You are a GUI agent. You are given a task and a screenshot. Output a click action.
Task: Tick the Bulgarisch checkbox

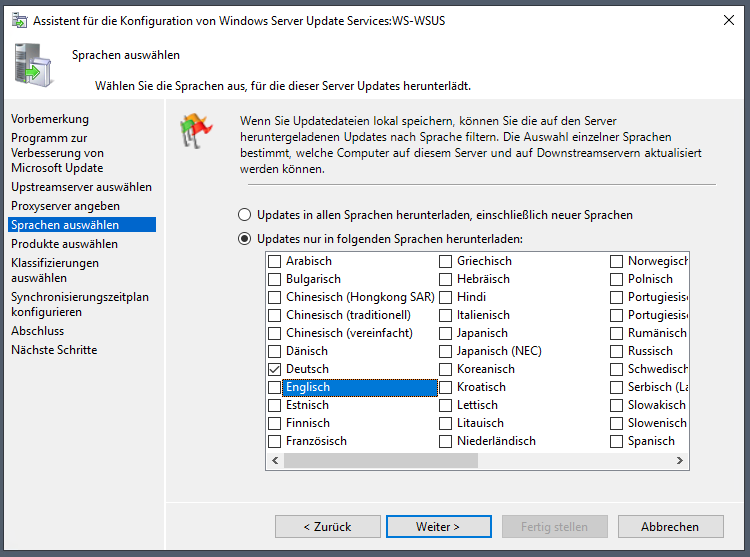tap(275, 279)
